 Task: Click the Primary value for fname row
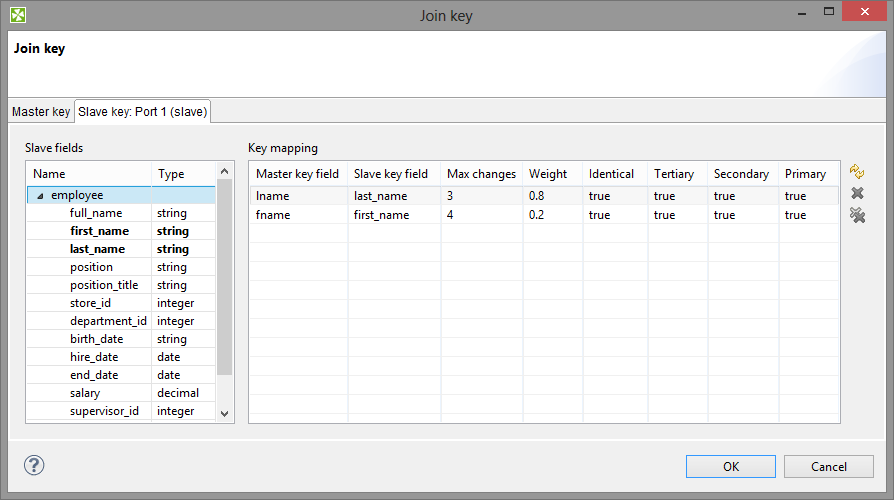[795, 215]
